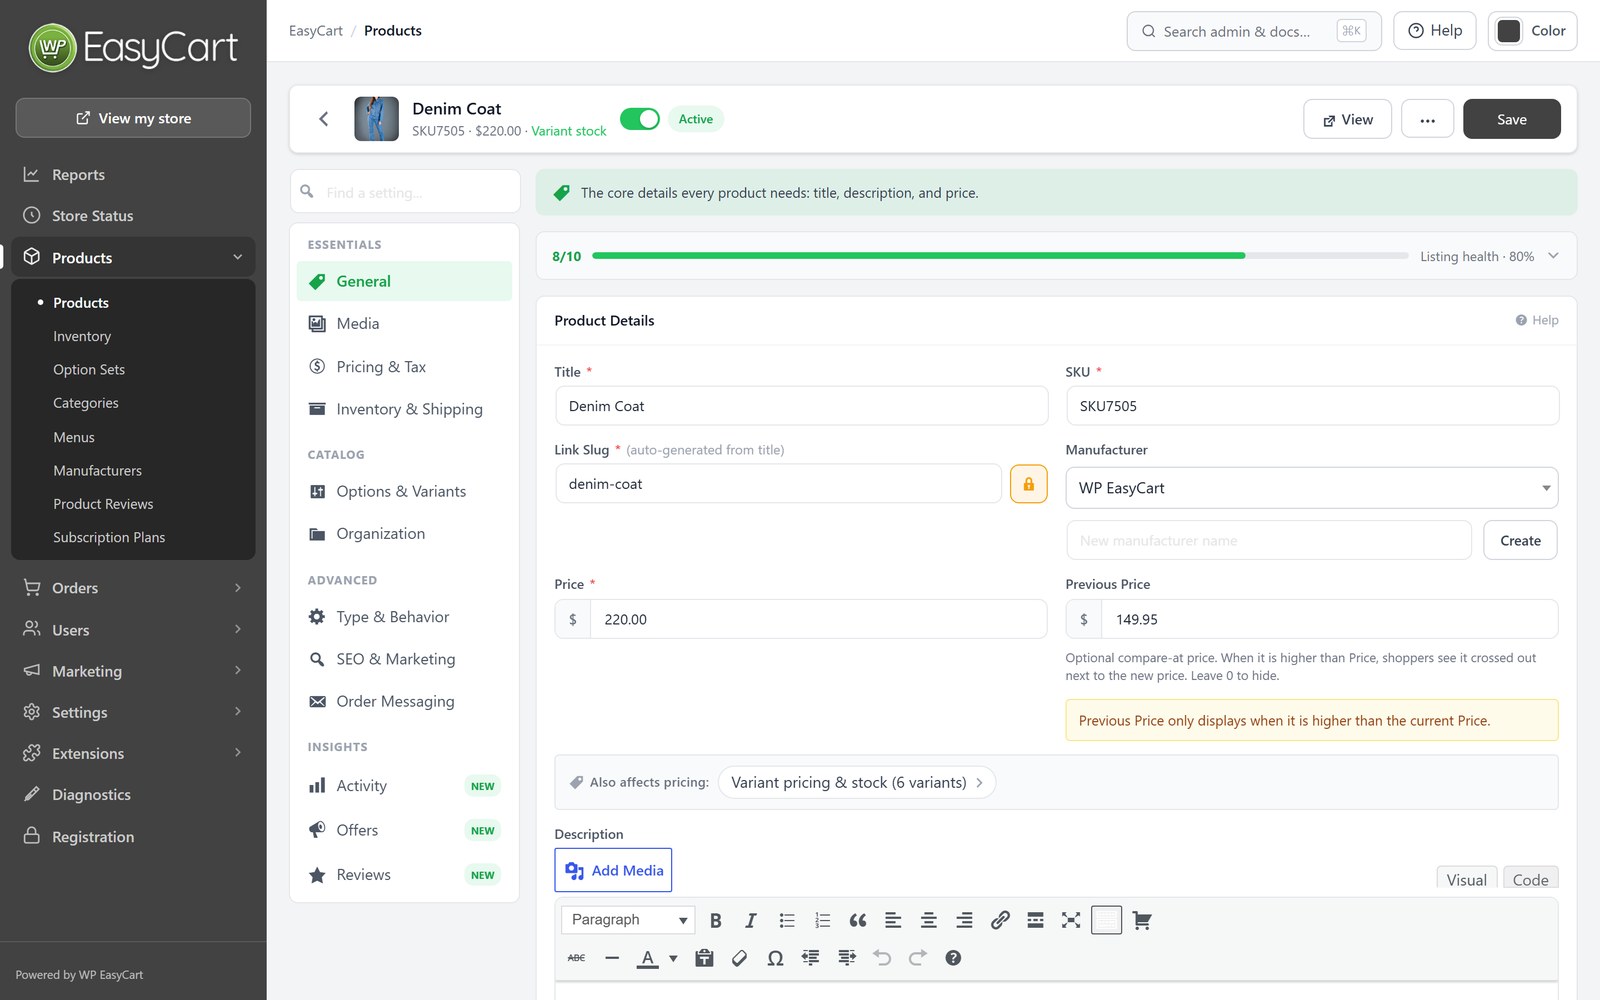This screenshot has height=1000, width=1600.
Task: Click the undo arrow in editor
Action: (882, 958)
